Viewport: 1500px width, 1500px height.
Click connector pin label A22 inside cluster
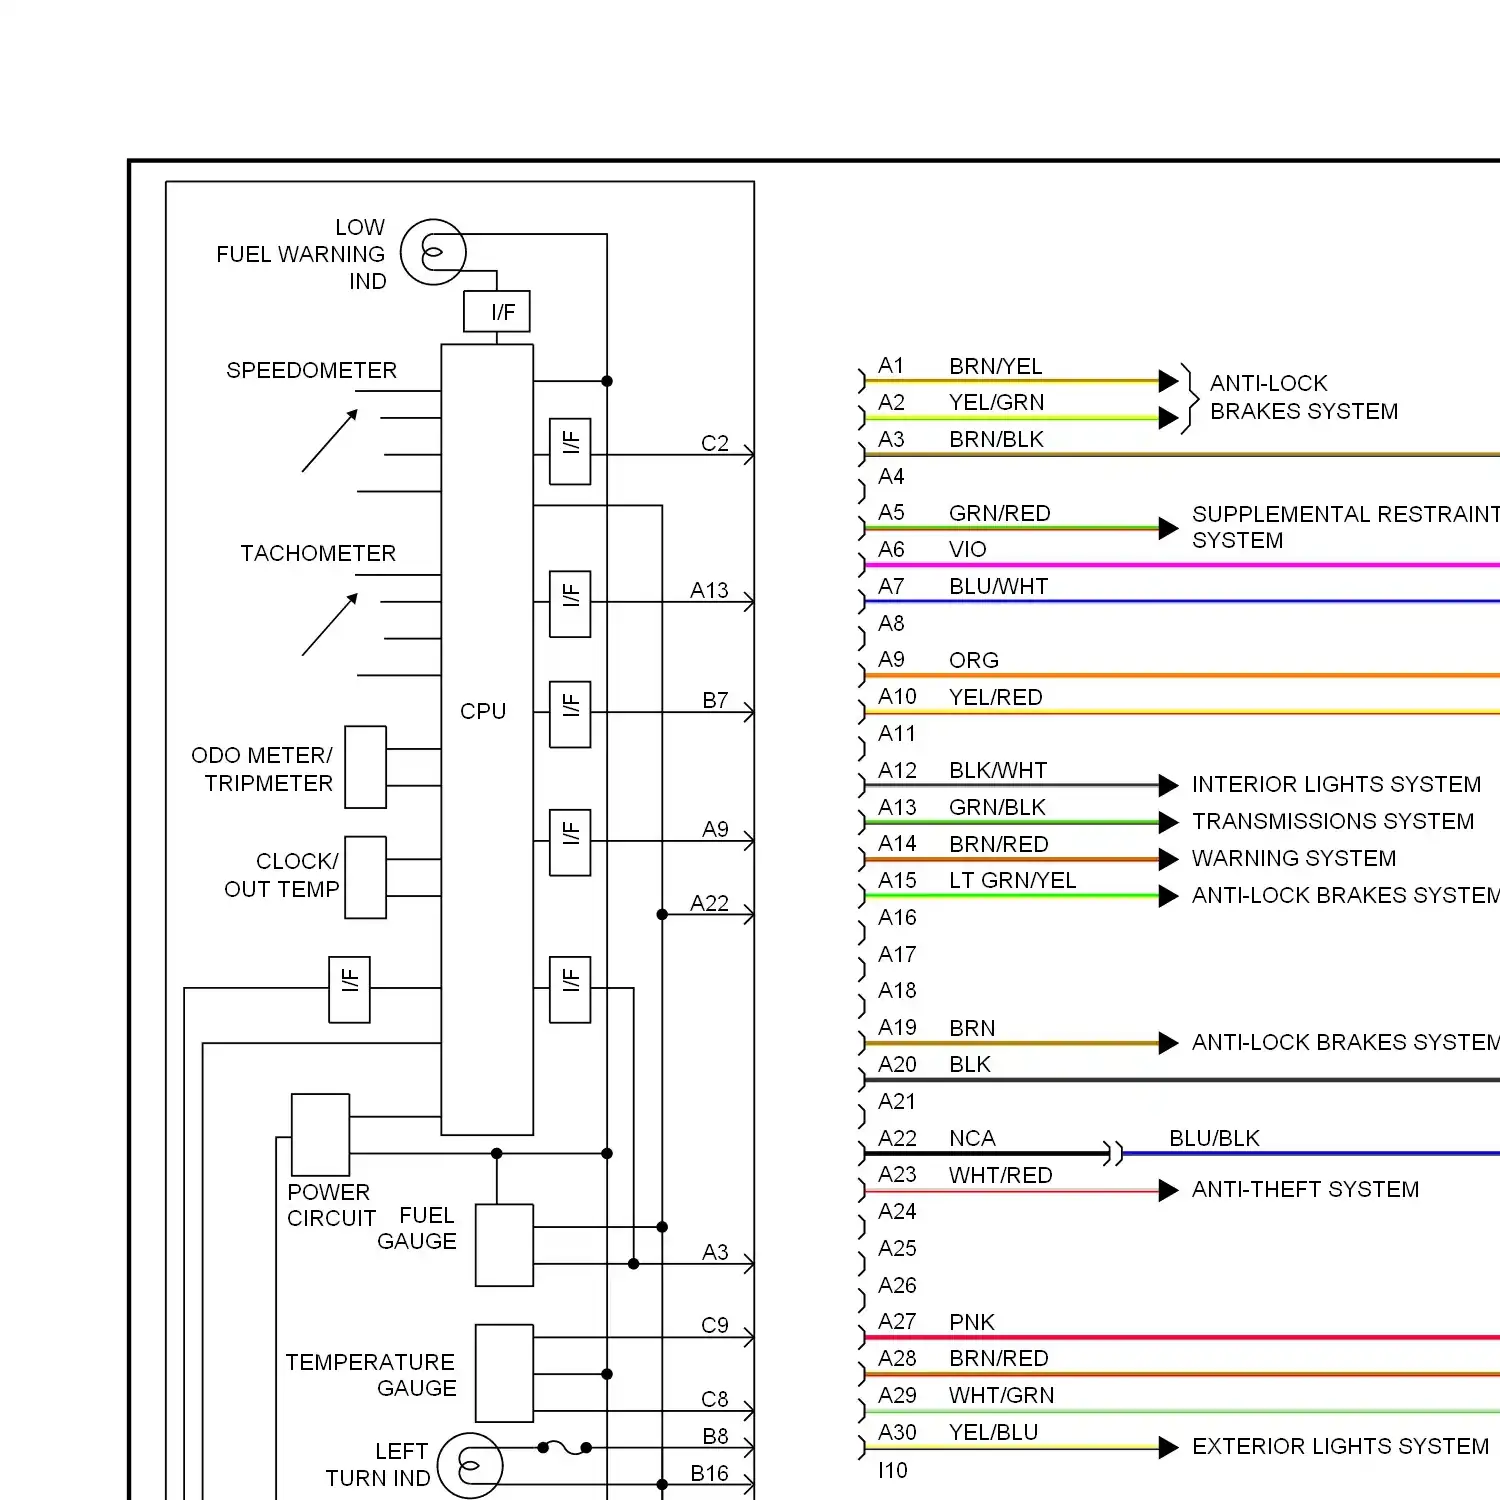click(x=709, y=903)
